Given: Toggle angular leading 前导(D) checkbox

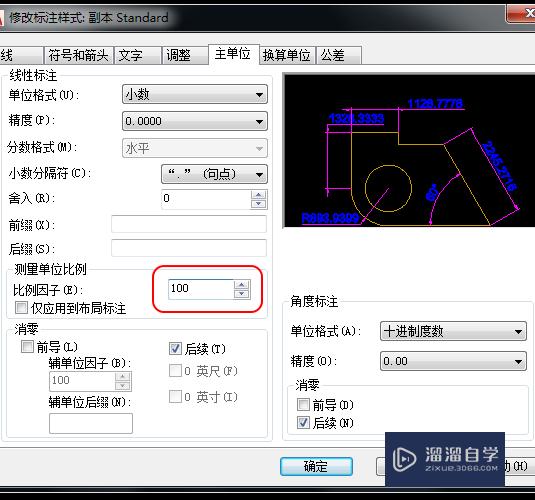Looking at the screenshot, I should (x=303, y=404).
